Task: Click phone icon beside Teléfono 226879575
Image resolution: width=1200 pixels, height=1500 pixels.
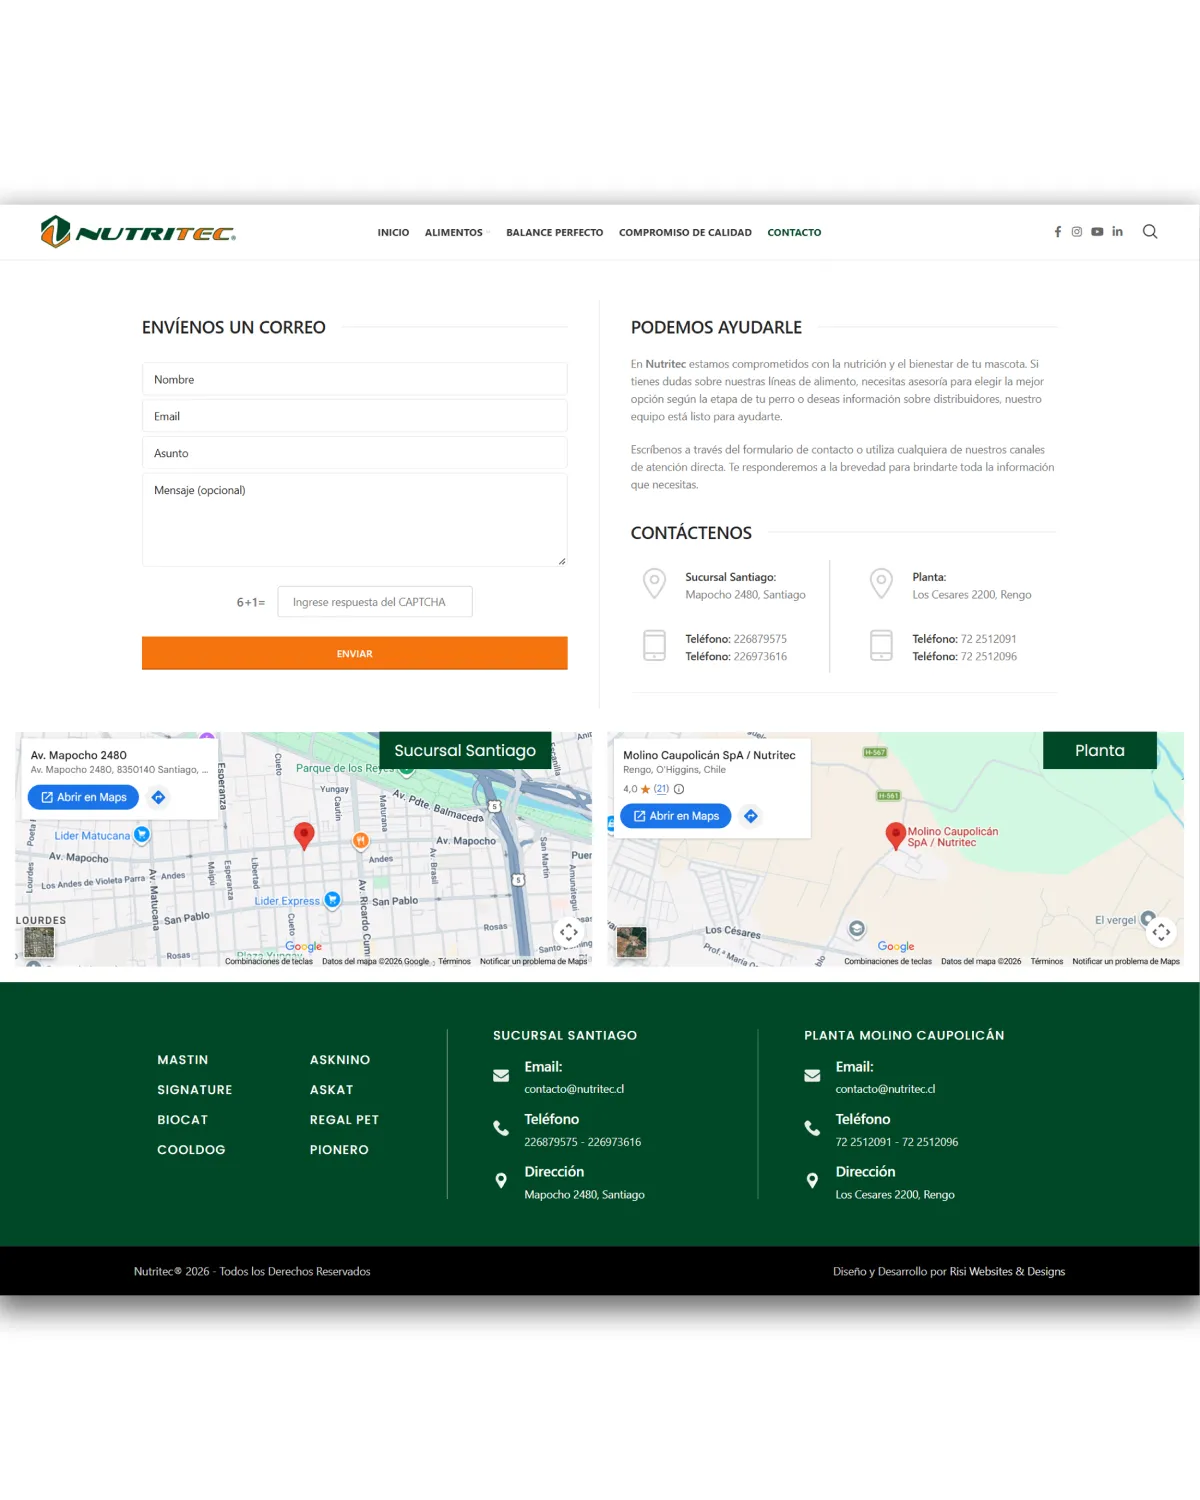Action: [654, 645]
